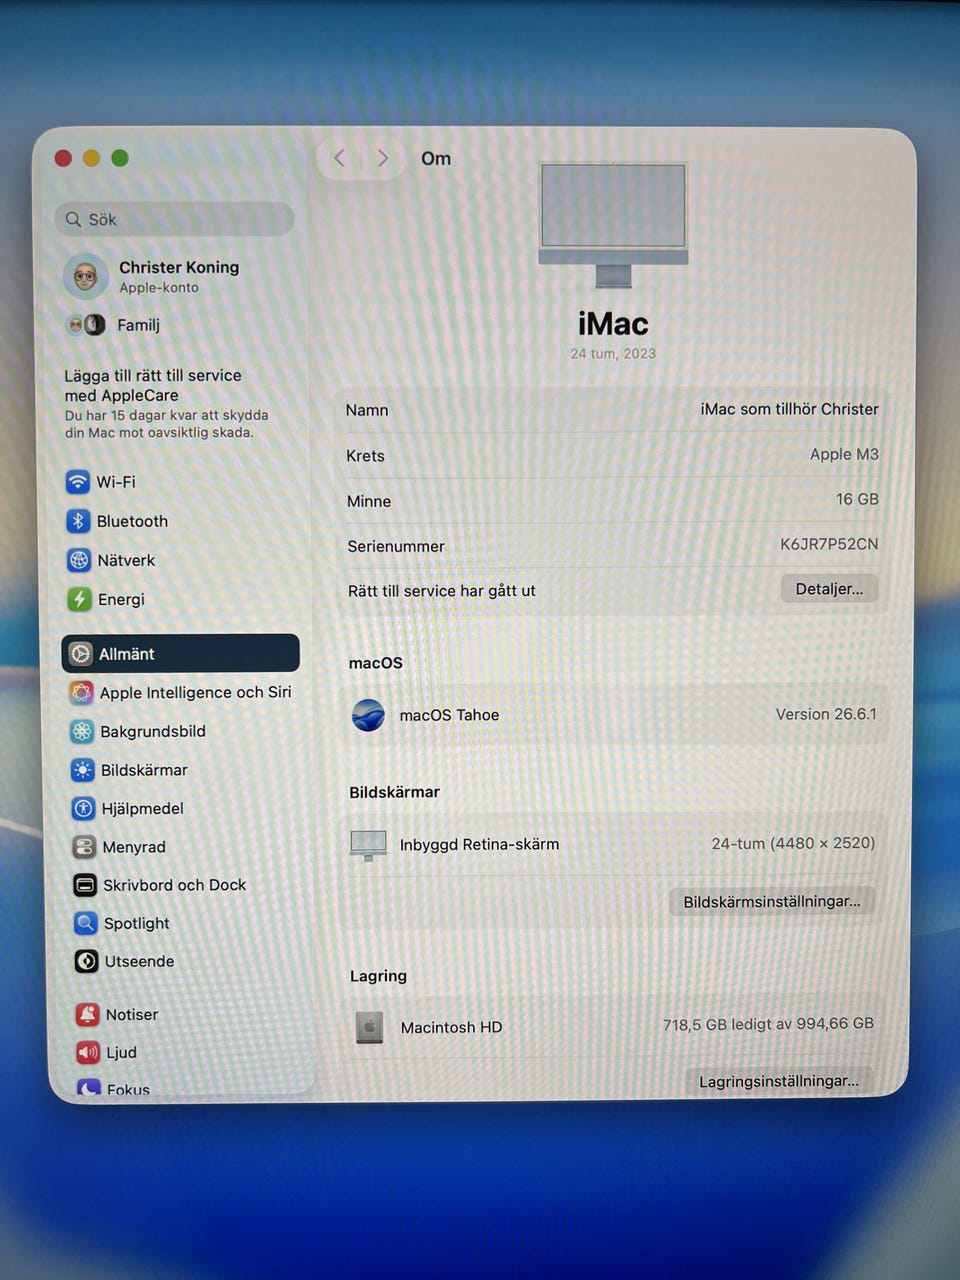Click the Apple-konto label under name
The width and height of the screenshot is (960, 1280).
coord(159,288)
